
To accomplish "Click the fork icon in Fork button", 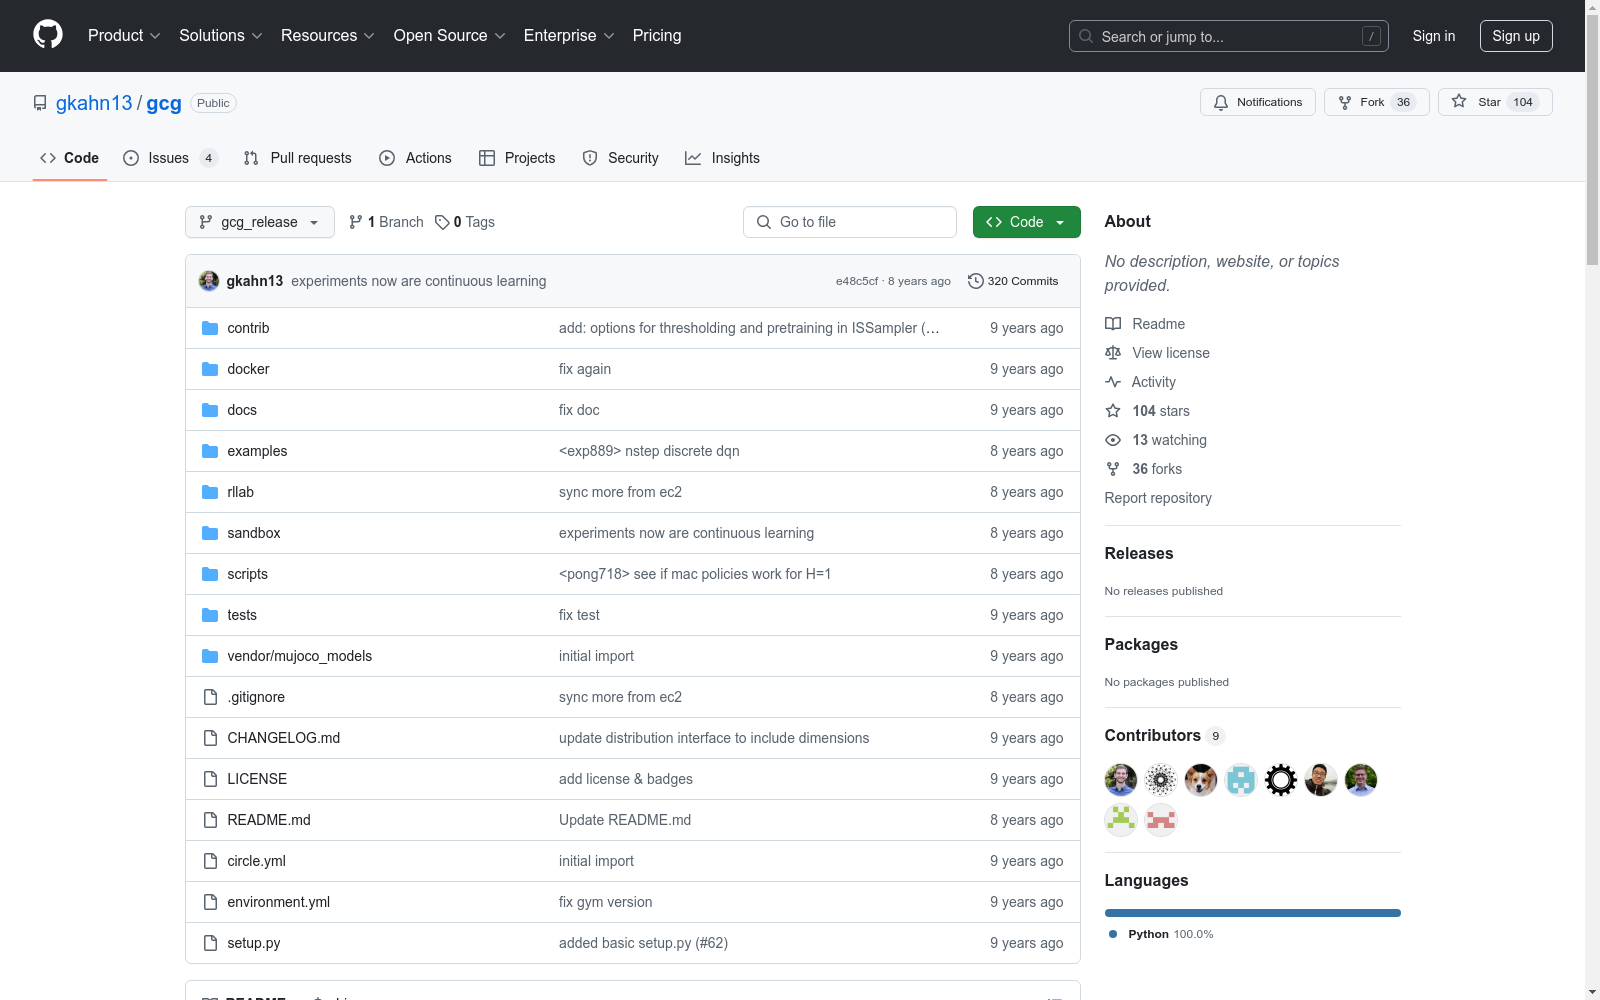I will [1345, 102].
